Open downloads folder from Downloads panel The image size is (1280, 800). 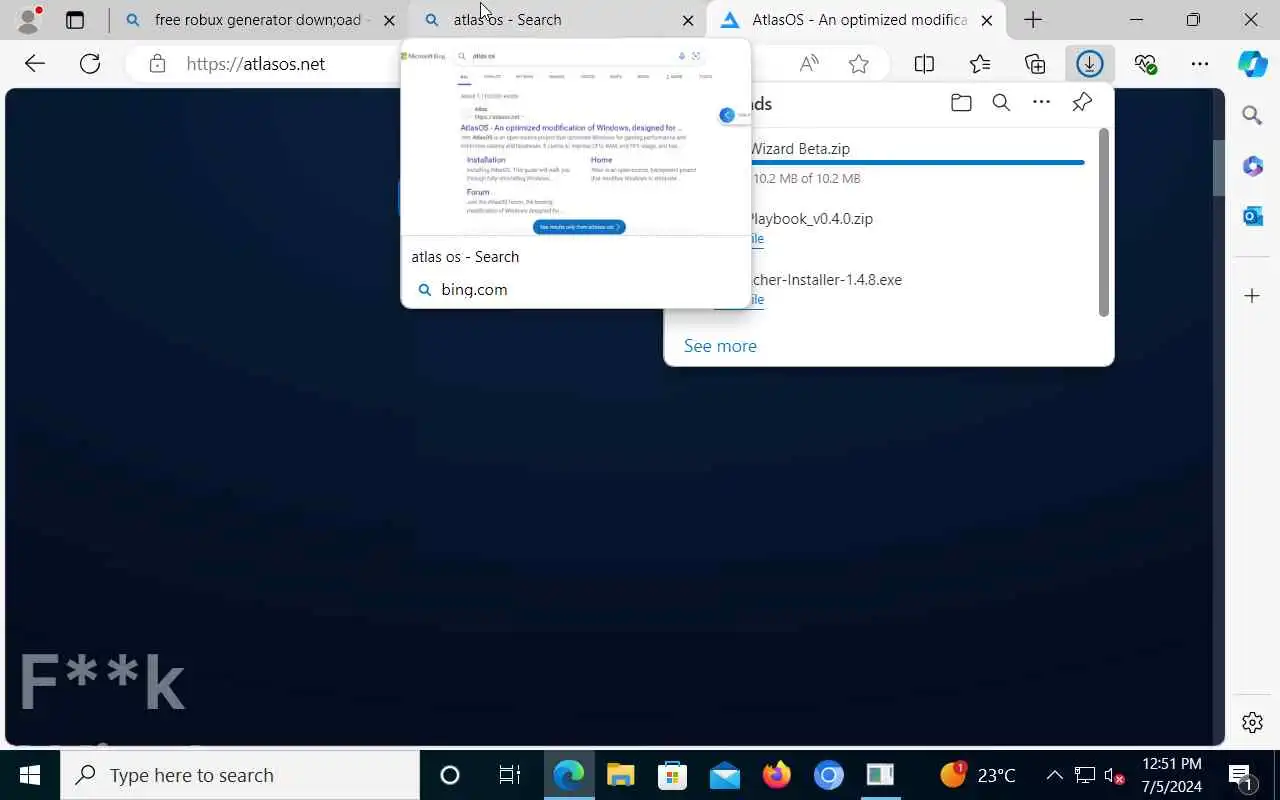point(961,103)
